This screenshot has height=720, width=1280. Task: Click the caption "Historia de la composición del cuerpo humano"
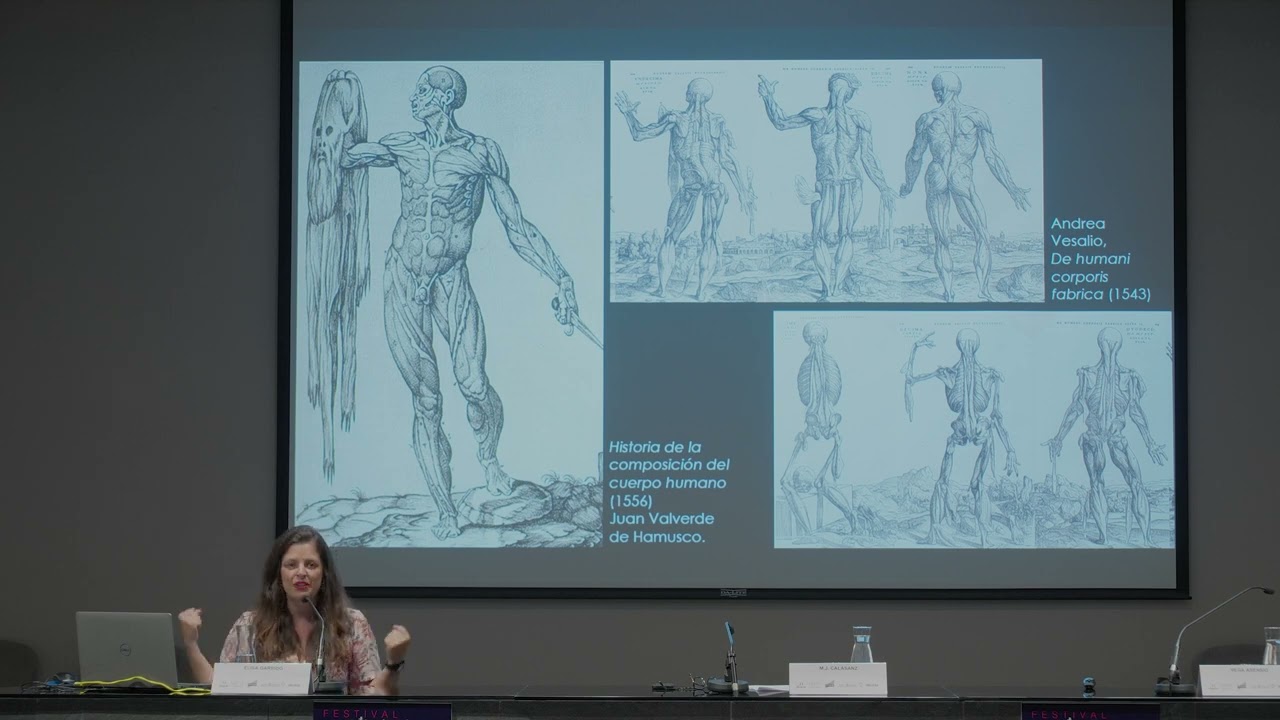point(669,465)
